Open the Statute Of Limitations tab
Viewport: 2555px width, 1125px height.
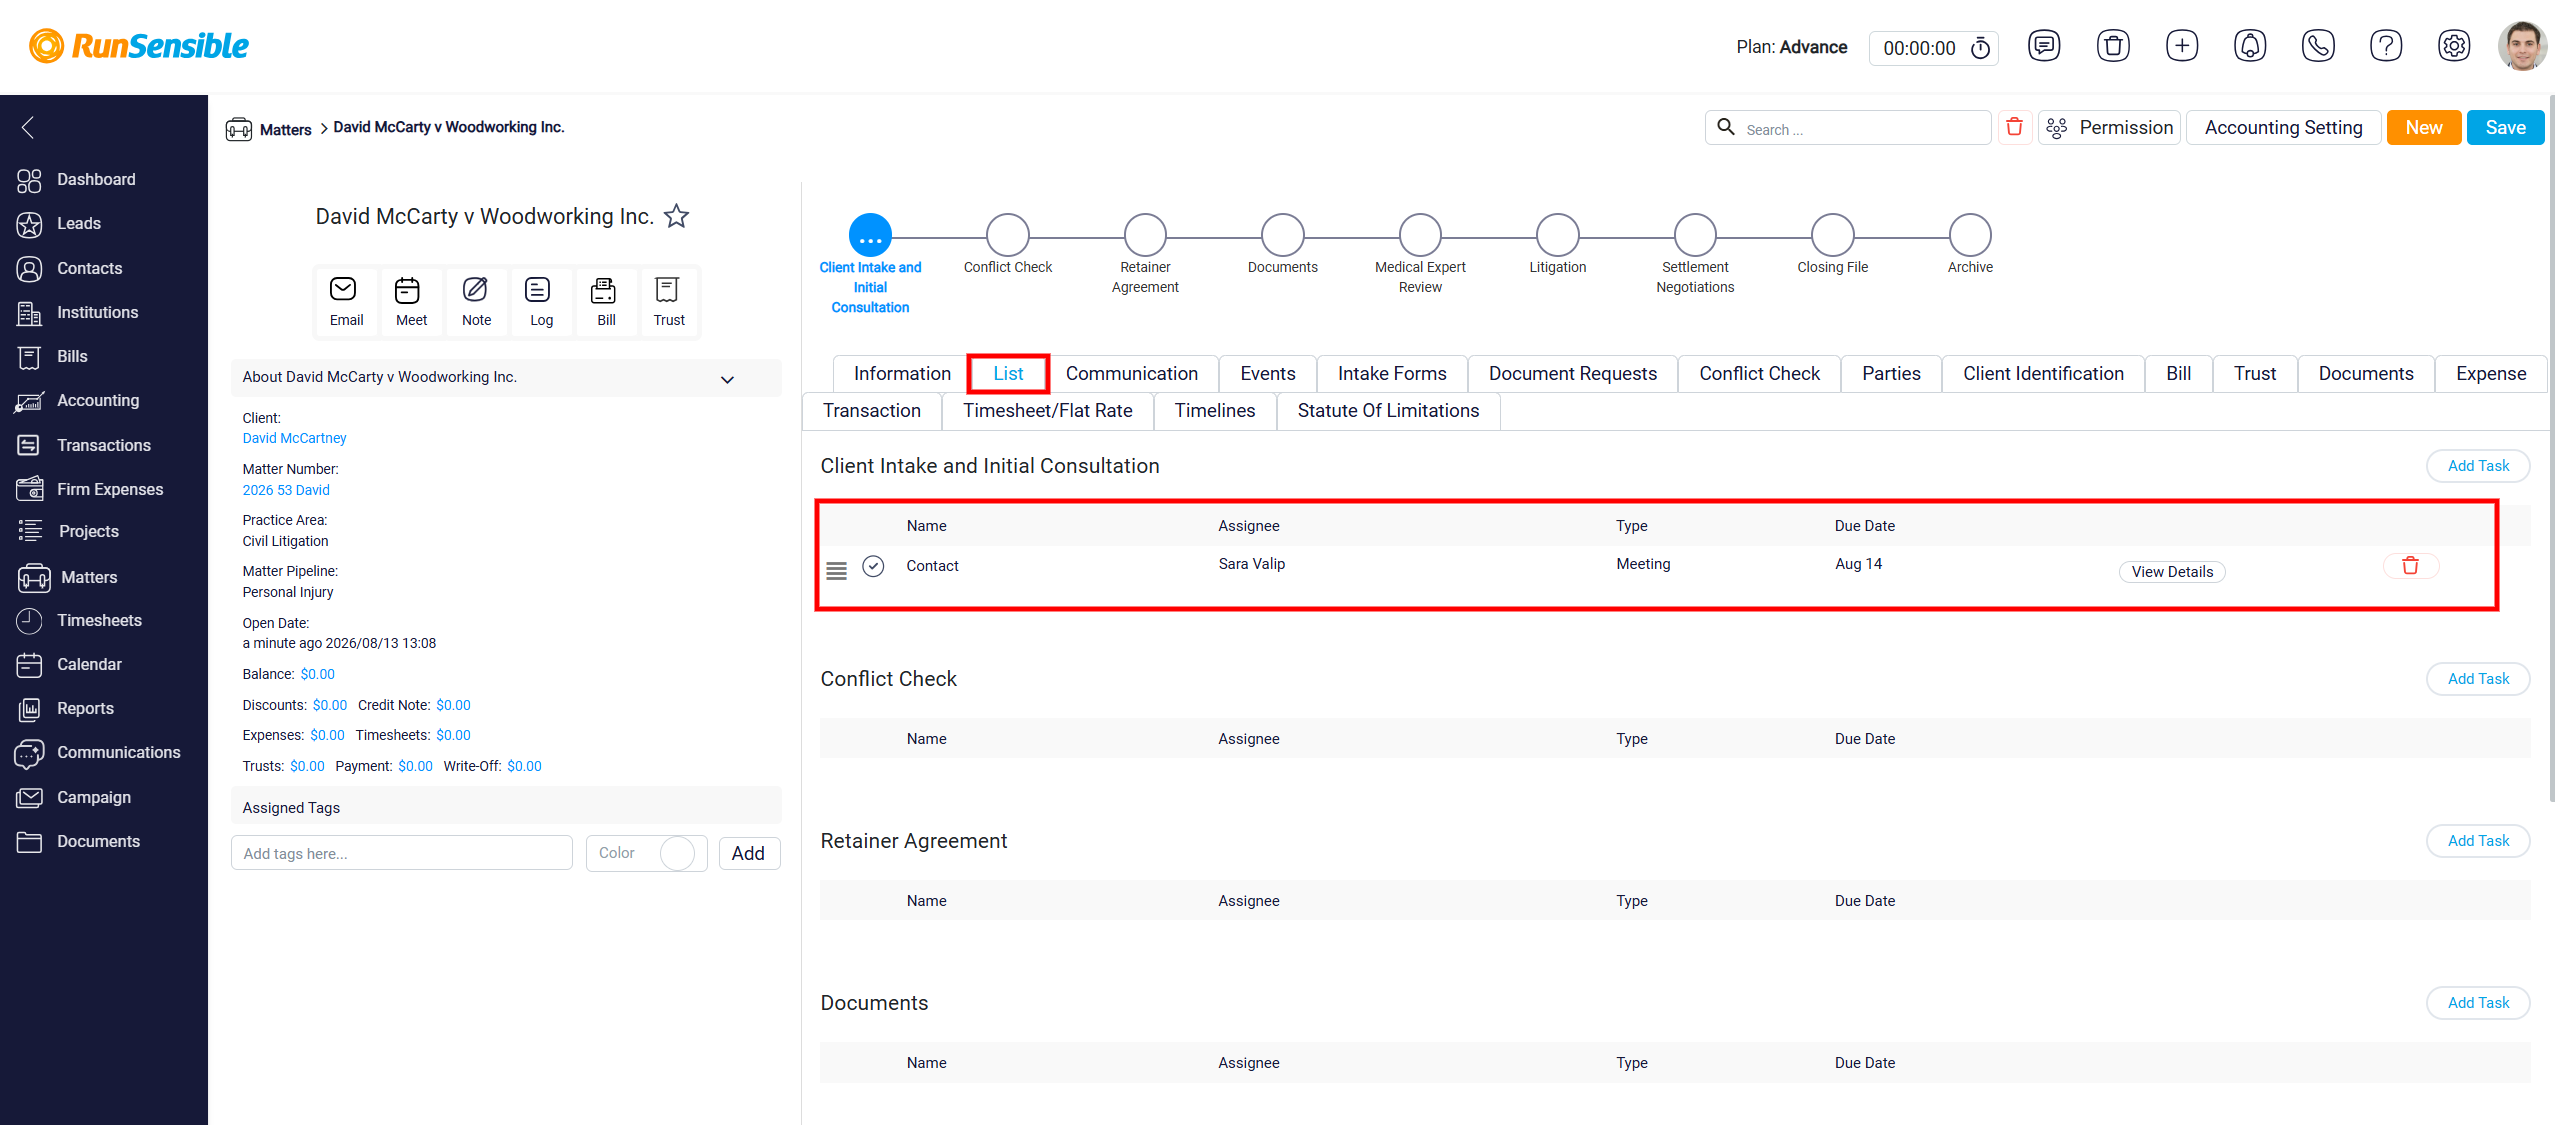(1388, 411)
